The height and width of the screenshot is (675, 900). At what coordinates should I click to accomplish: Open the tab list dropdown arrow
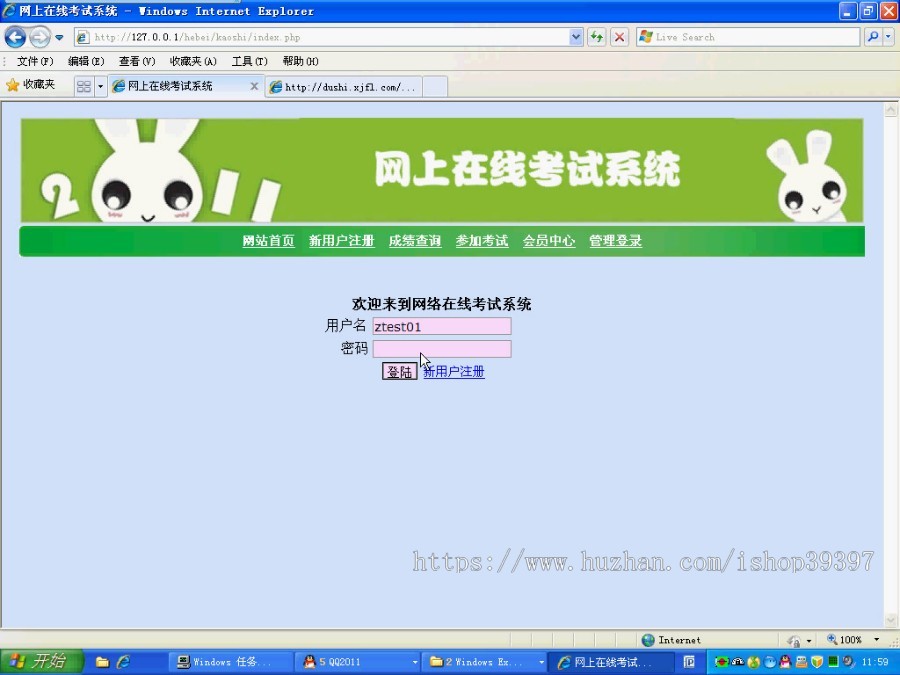(100, 87)
